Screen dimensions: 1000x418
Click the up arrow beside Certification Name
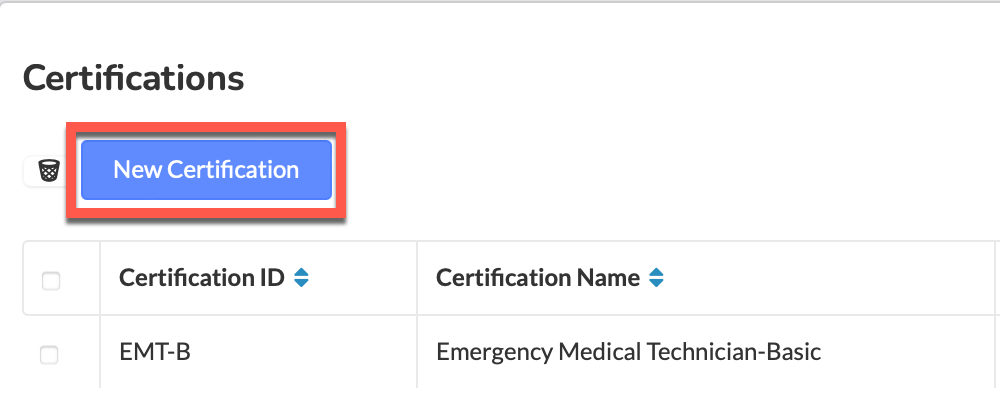[656, 273]
